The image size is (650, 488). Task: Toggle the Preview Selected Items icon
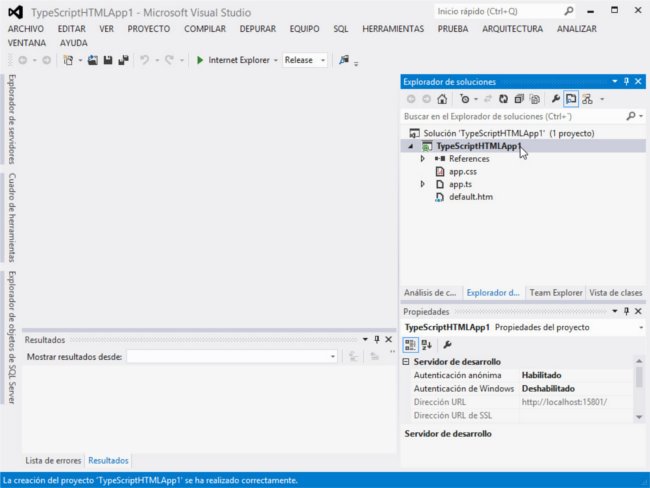(x=571, y=99)
